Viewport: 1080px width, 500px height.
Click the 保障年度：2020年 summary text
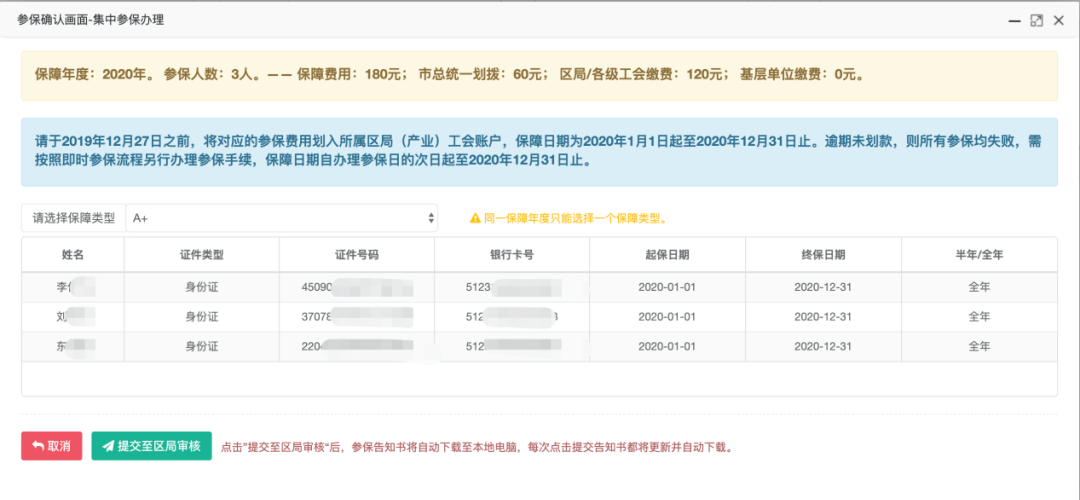click(x=94, y=74)
